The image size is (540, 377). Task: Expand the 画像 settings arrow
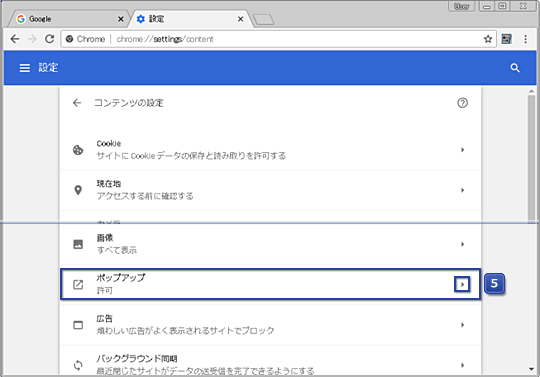[x=463, y=244]
